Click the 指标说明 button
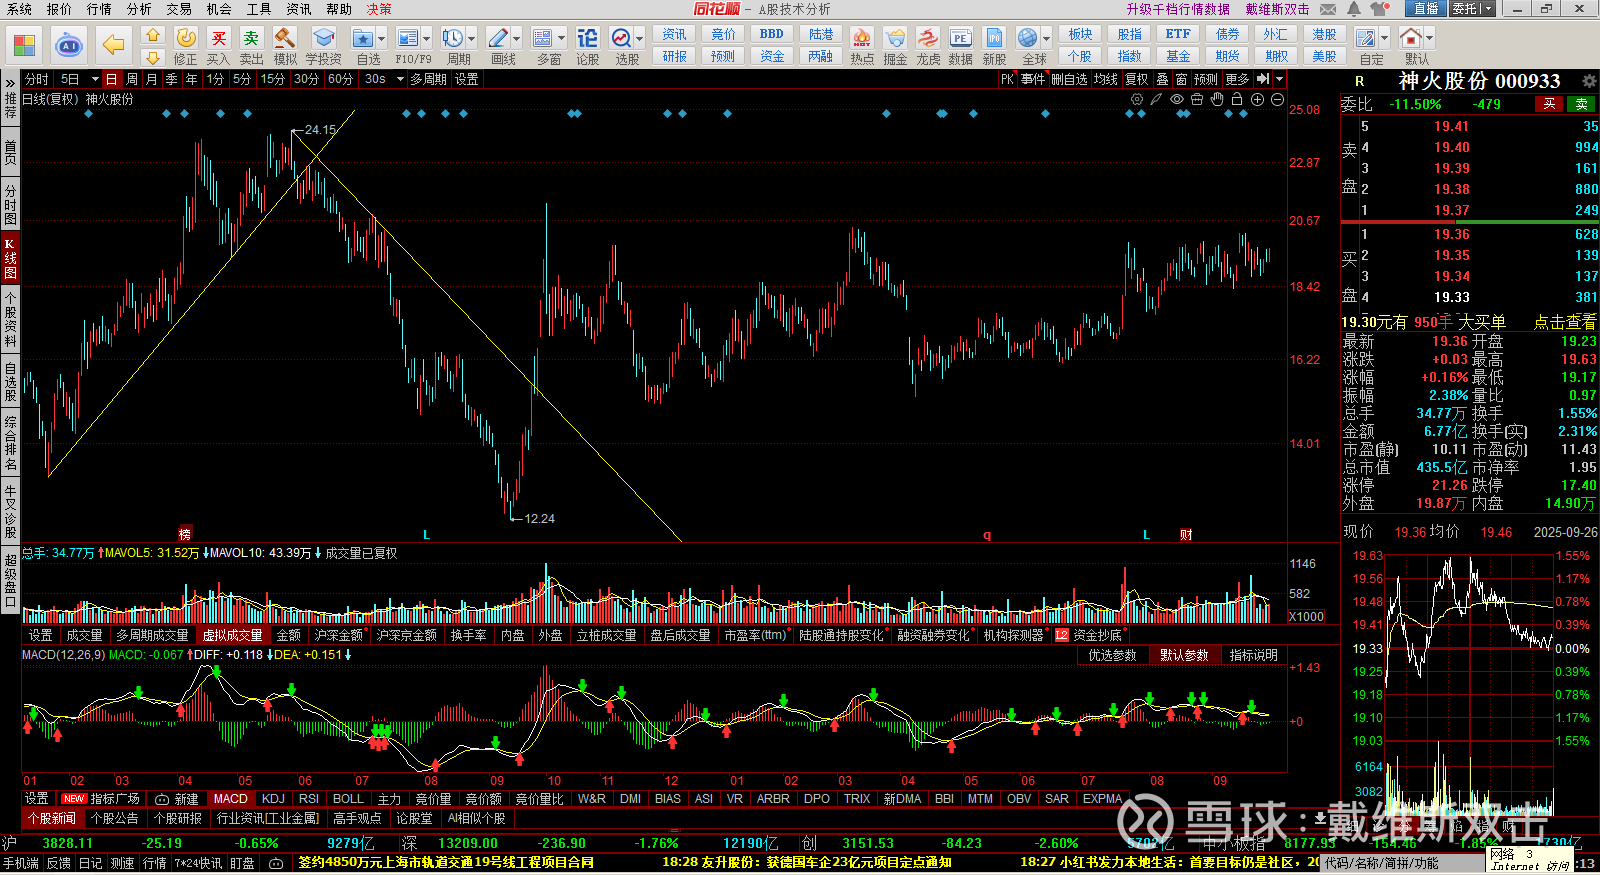The width and height of the screenshot is (1600, 875). [x=1254, y=655]
